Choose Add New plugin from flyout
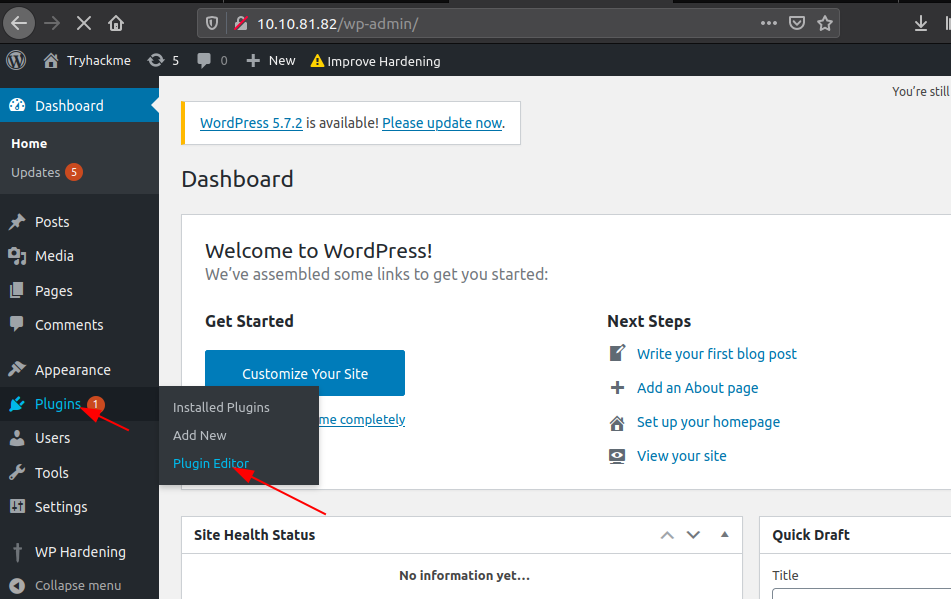The image size is (951, 599). tap(200, 435)
